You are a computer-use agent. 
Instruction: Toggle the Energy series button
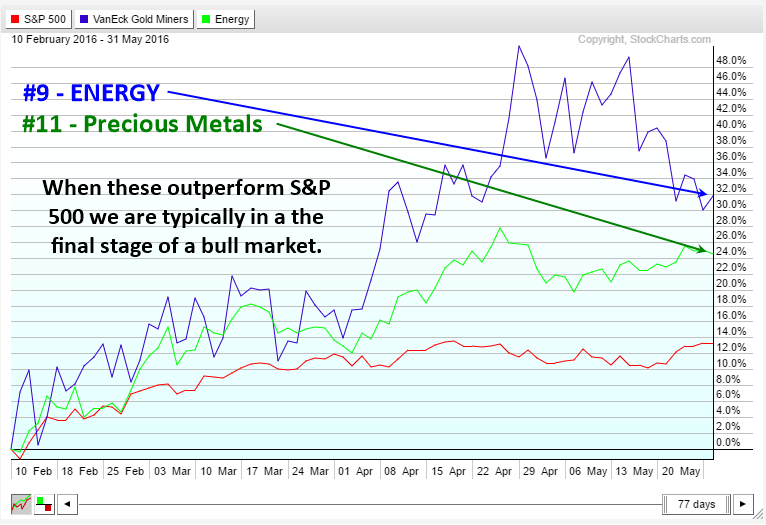pos(225,18)
